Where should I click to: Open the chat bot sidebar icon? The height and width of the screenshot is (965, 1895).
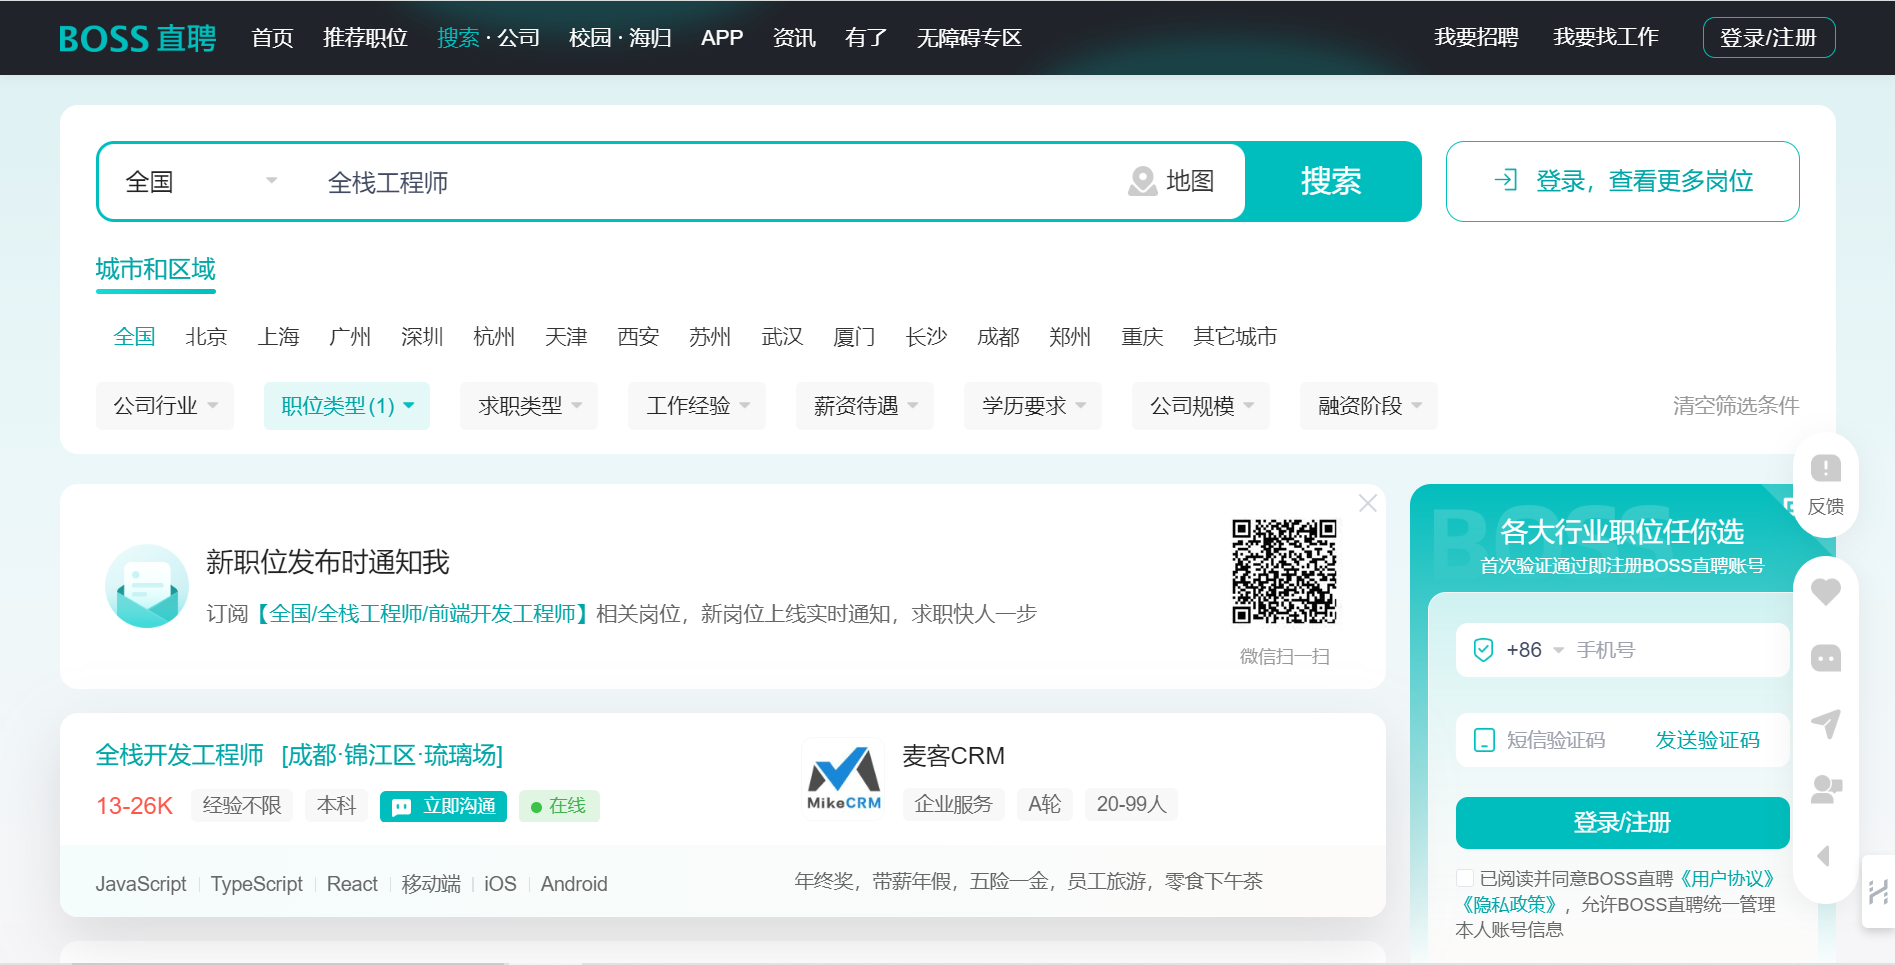point(1826,658)
